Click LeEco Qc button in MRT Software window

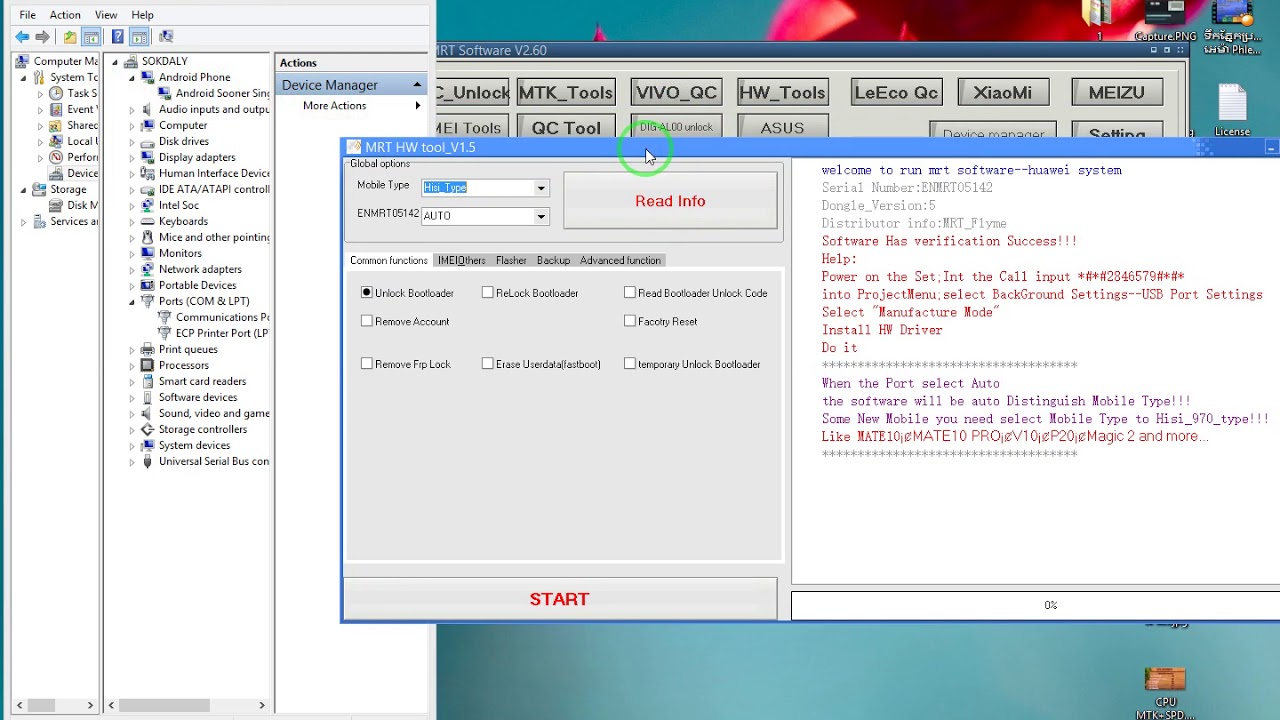(896, 92)
